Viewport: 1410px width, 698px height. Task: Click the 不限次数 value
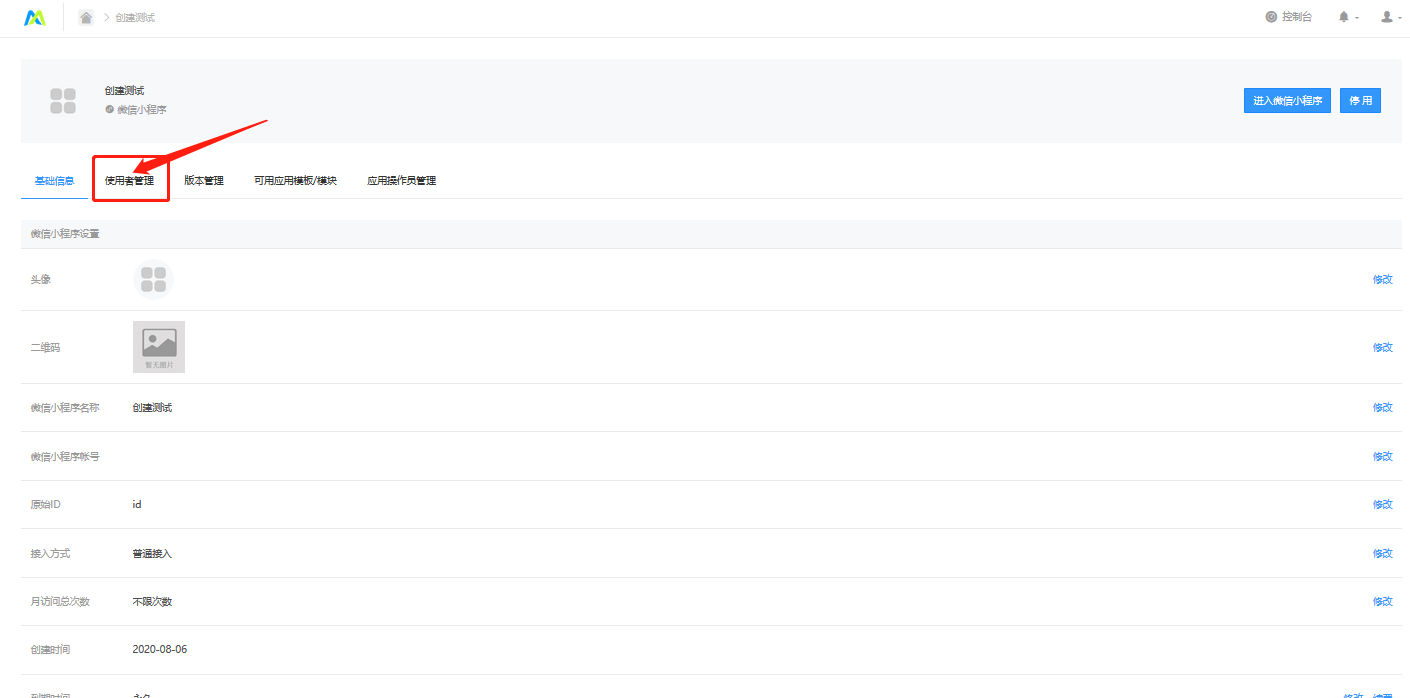[152, 602]
